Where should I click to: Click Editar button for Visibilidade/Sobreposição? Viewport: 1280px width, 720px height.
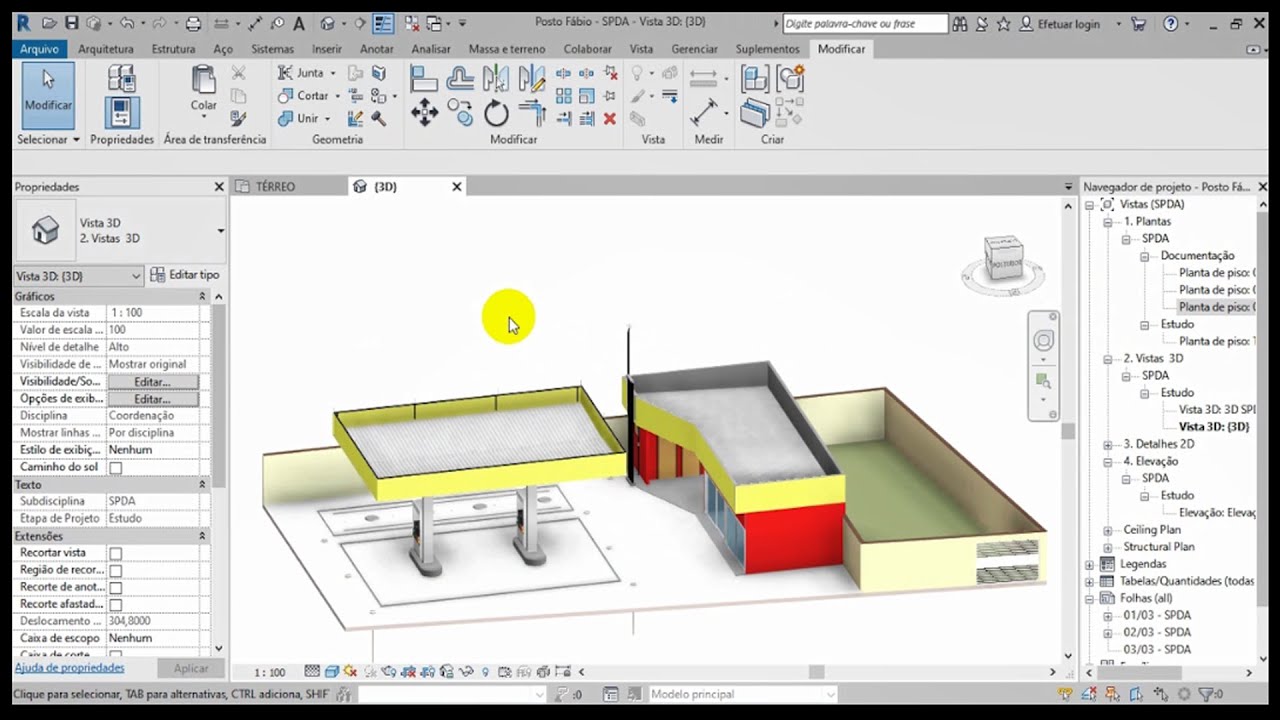(153, 382)
